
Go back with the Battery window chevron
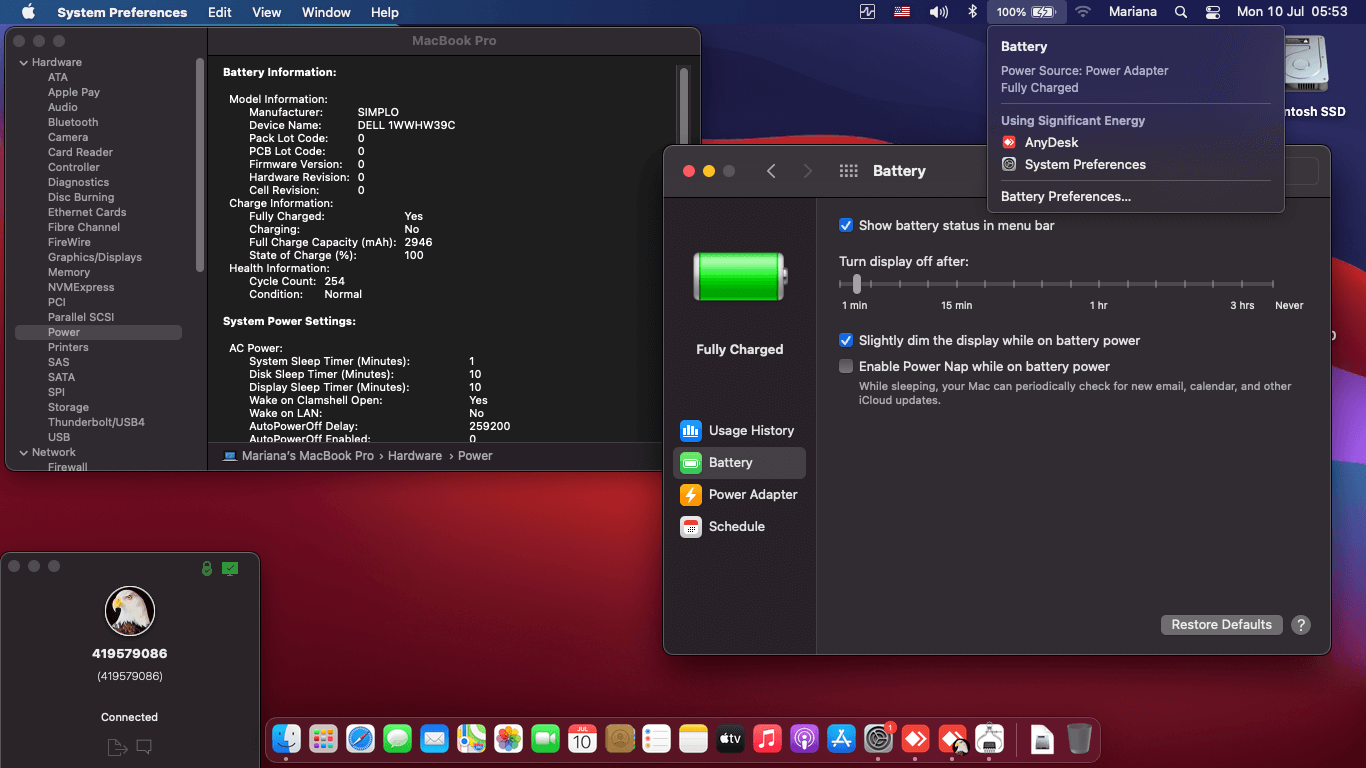[x=771, y=171]
